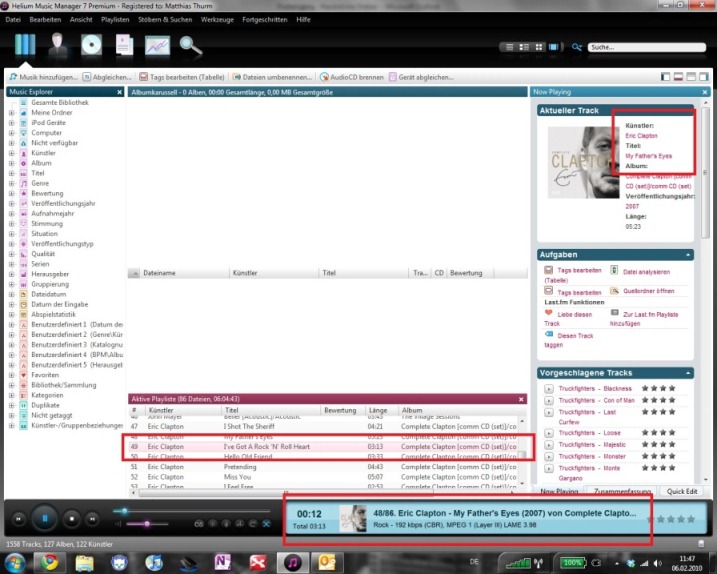Image resolution: width=717 pixels, height=574 pixels.
Task: Click Musik hinzufügen toolbar button
Action: tap(44, 77)
